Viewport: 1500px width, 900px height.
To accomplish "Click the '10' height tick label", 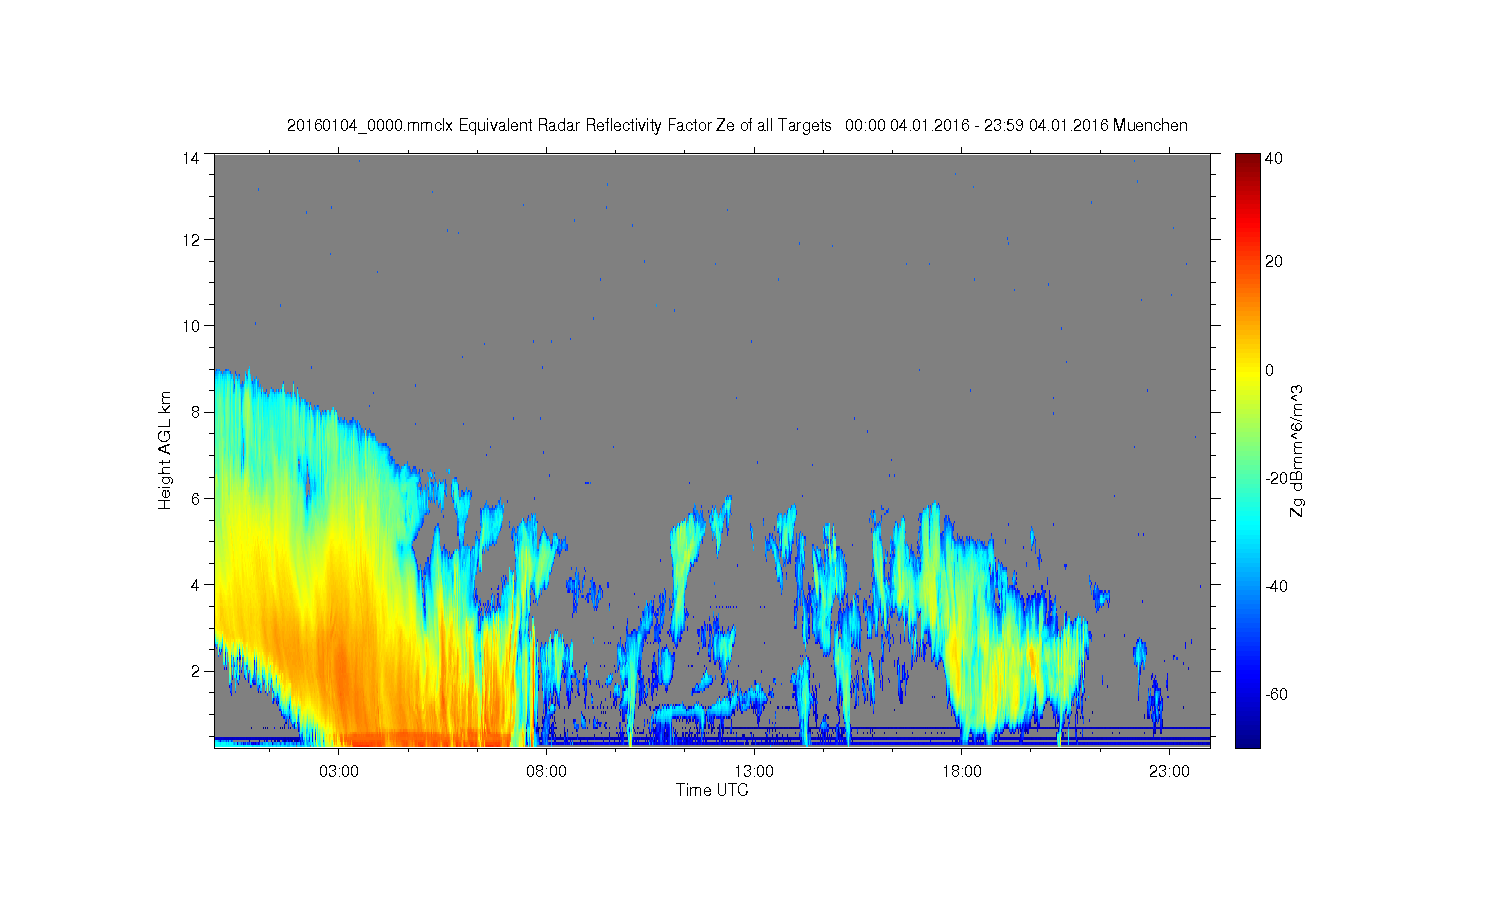I will click(191, 325).
